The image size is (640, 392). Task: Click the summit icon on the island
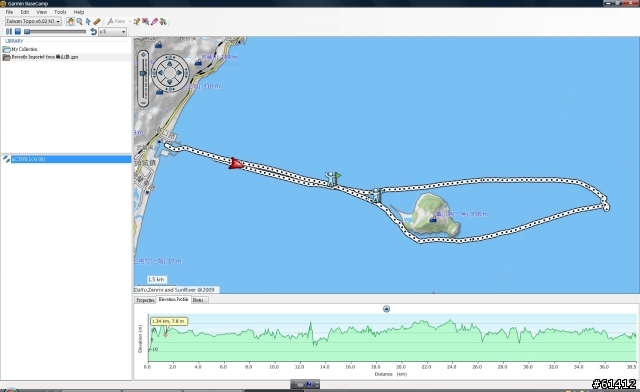click(x=433, y=219)
